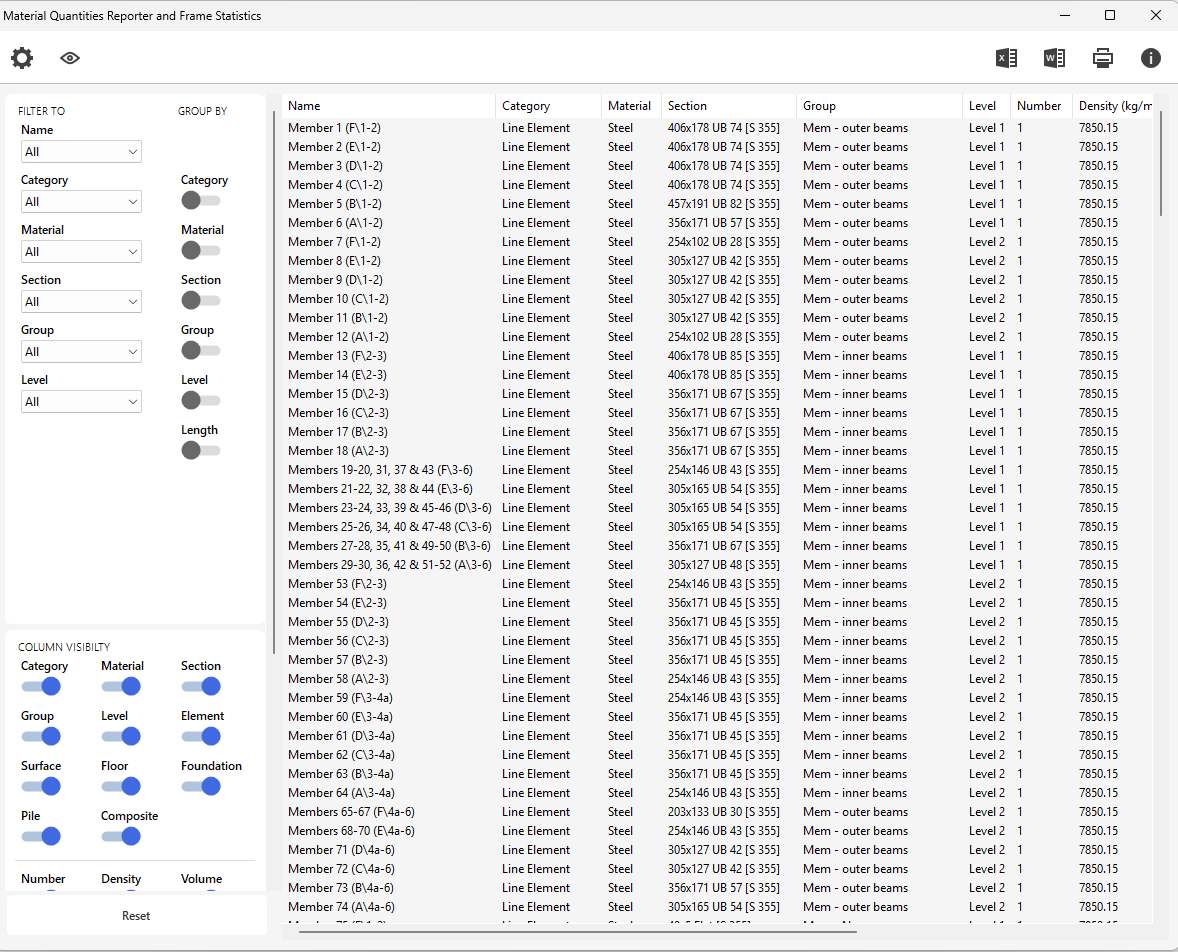Select row Member 53 (F\2-3)
Viewport: 1178px width, 952px height.
pos(717,584)
